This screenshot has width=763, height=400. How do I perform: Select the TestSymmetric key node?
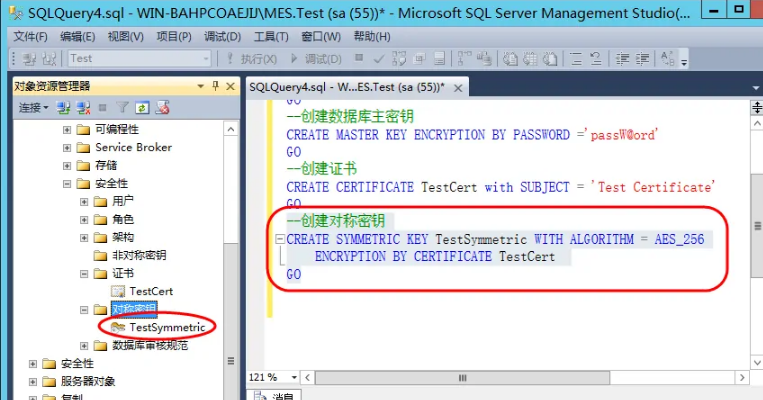click(x=167, y=327)
